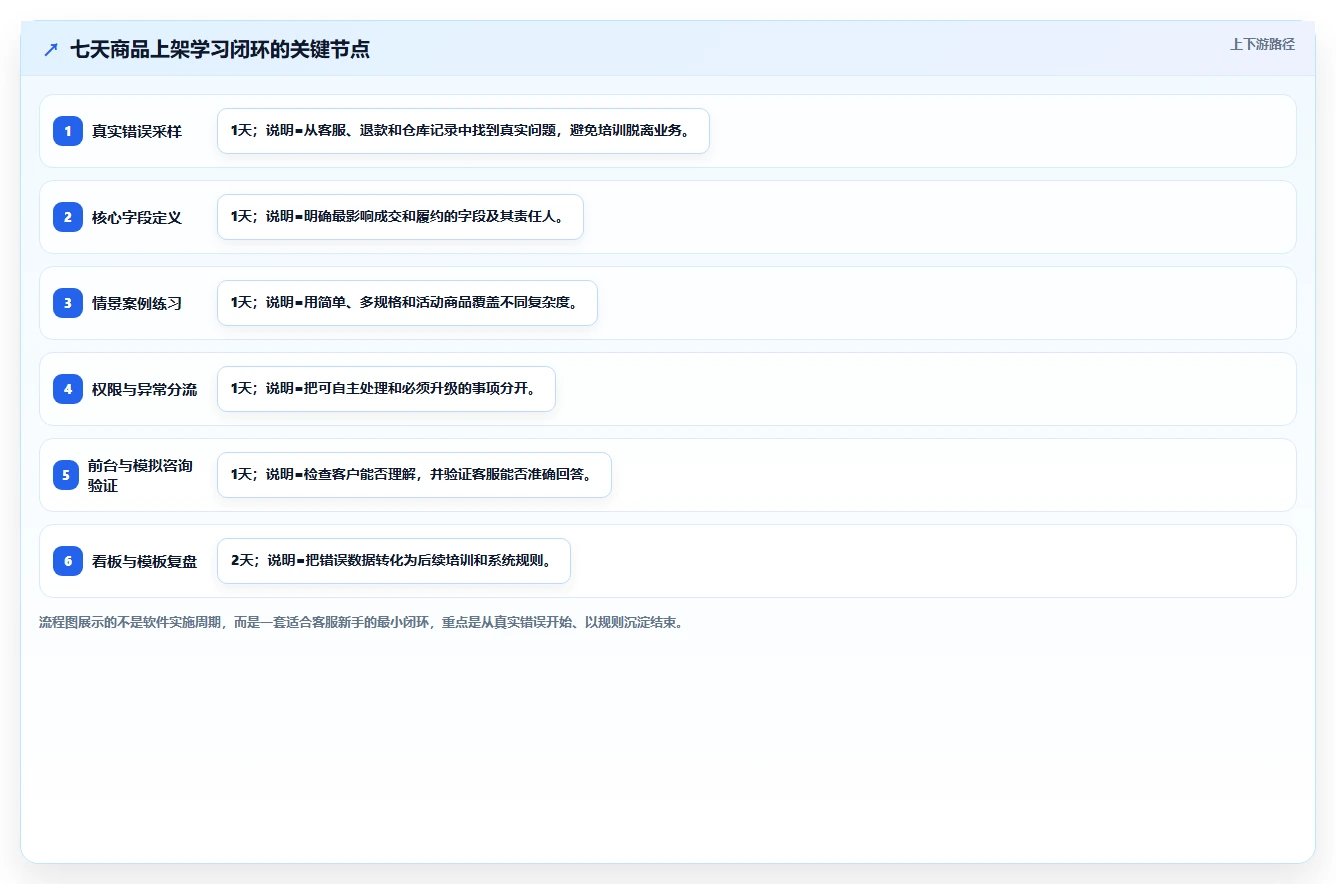Select the 核心字段定义 step label

pyautogui.click(x=137, y=217)
